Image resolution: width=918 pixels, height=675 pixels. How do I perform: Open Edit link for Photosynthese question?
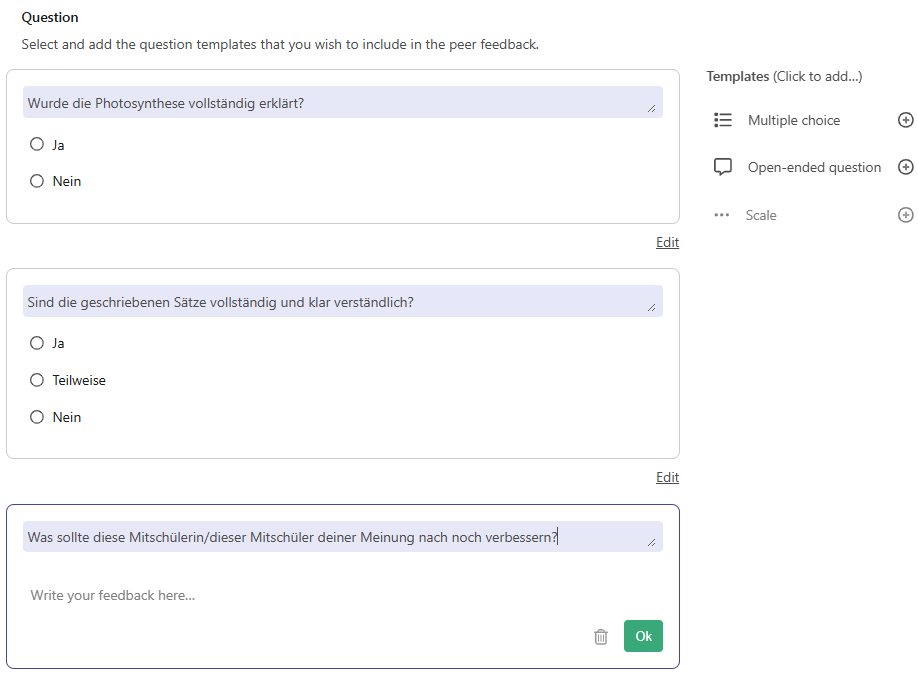point(667,242)
